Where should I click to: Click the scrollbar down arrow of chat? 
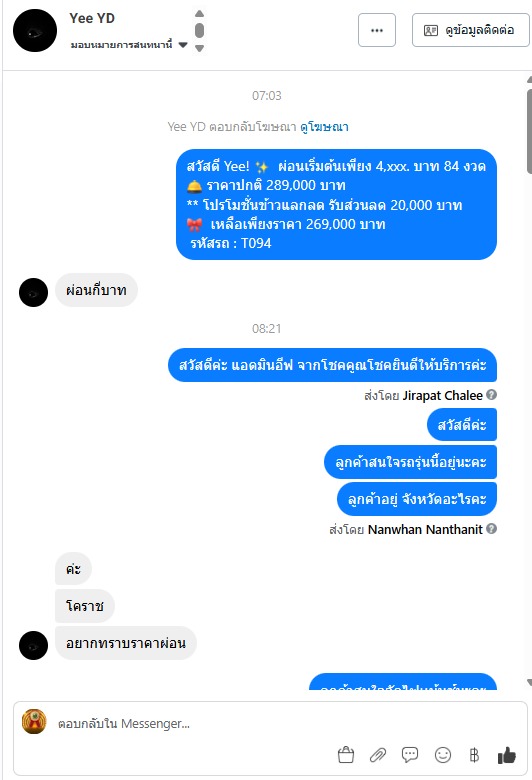click(x=530, y=682)
